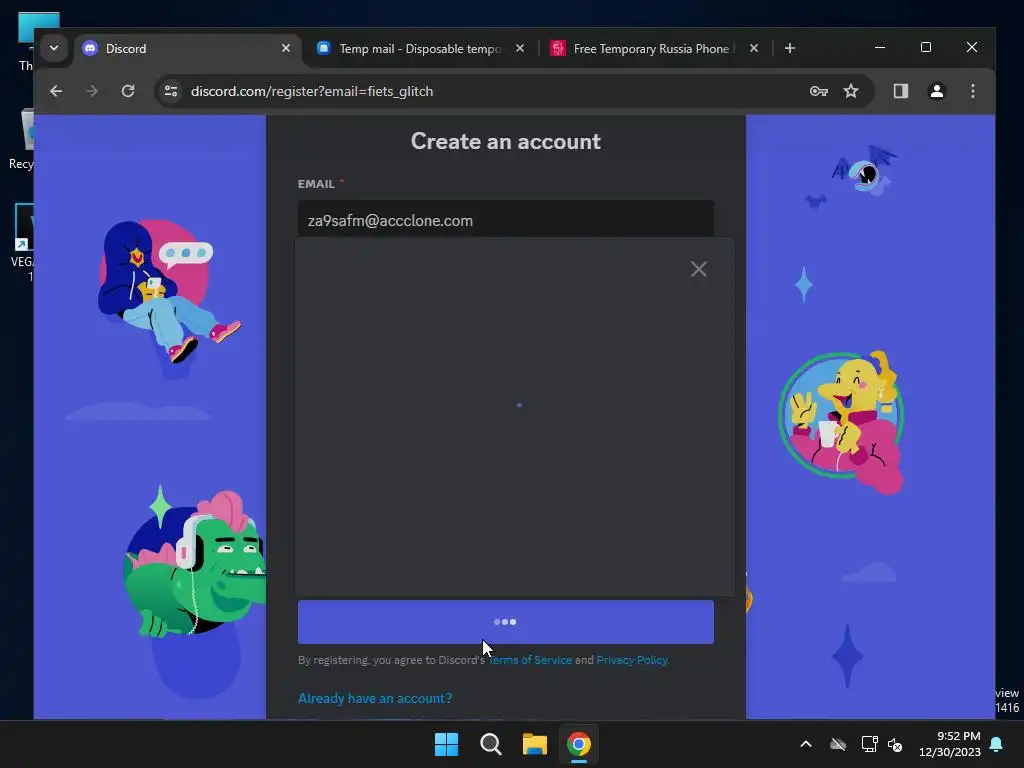The image size is (1024, 768).
Task: Close the captcha popup with X
Action: tap(699, 269)
